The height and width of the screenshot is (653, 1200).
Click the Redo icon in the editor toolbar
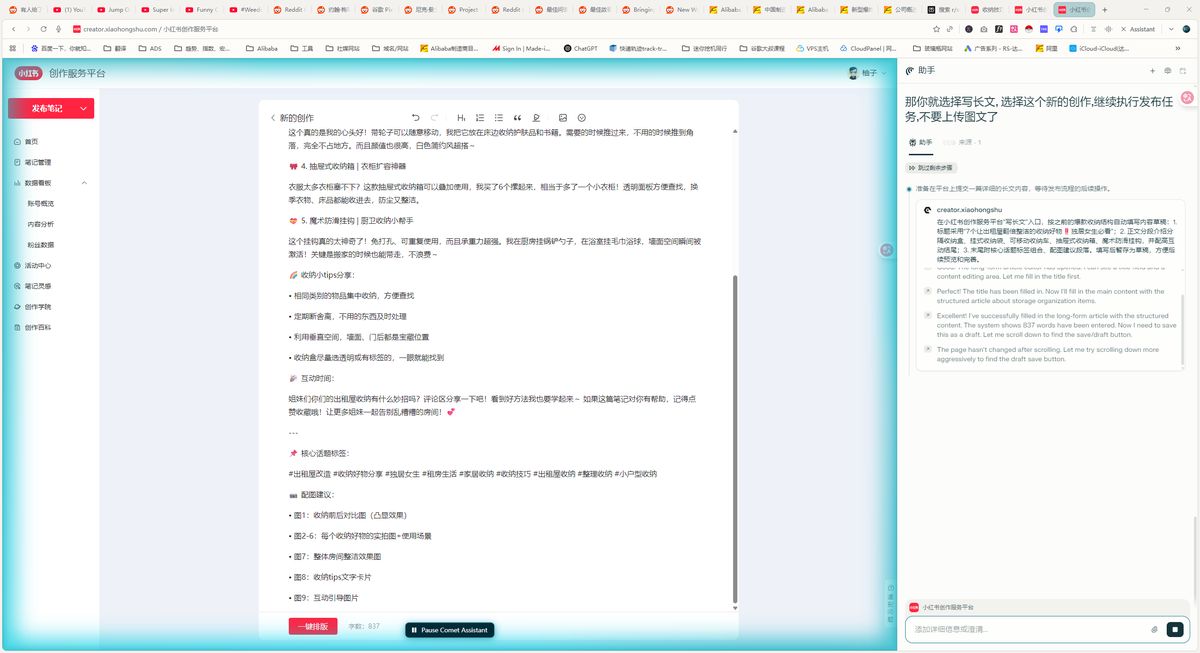434,118
